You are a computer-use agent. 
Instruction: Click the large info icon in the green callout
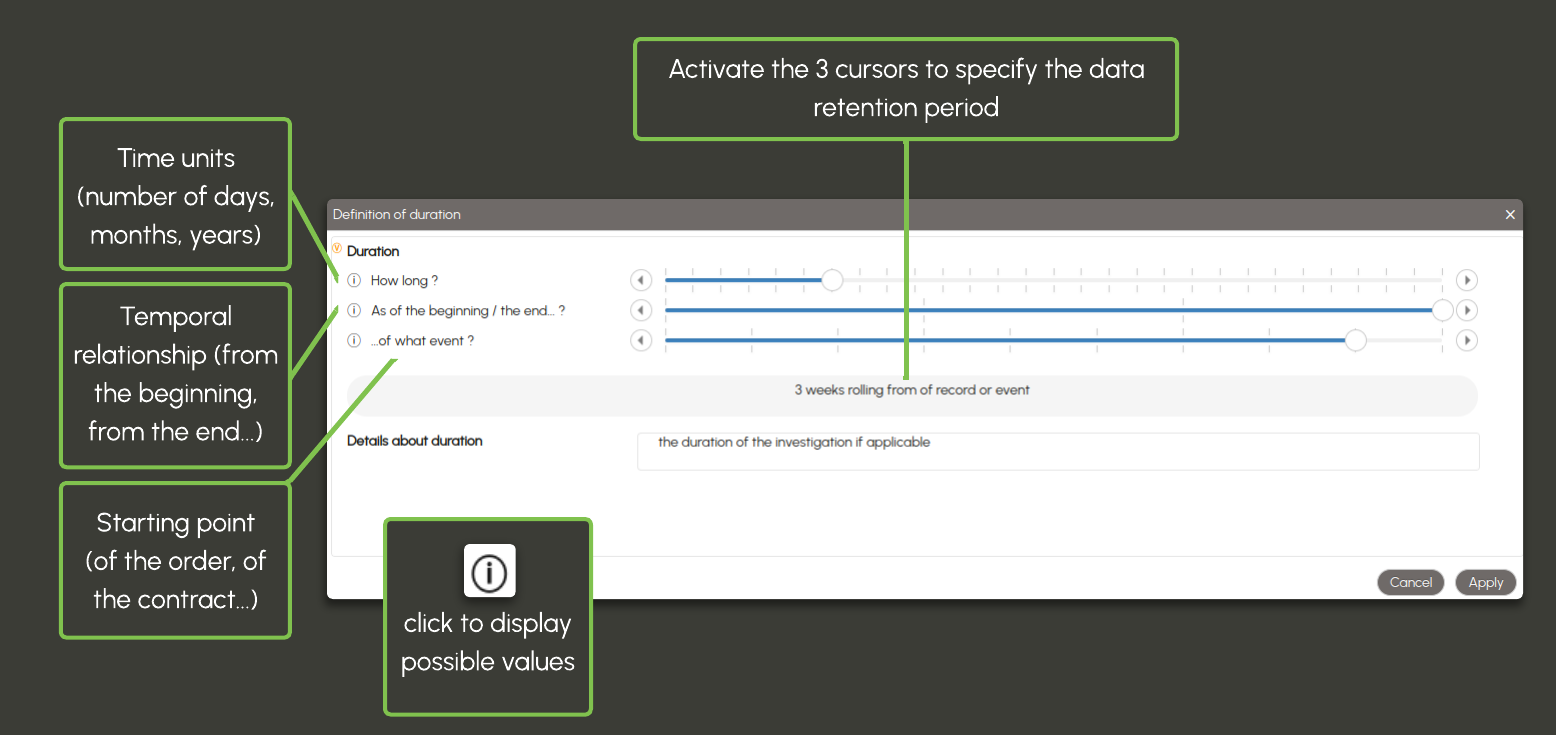pos(490,571)
